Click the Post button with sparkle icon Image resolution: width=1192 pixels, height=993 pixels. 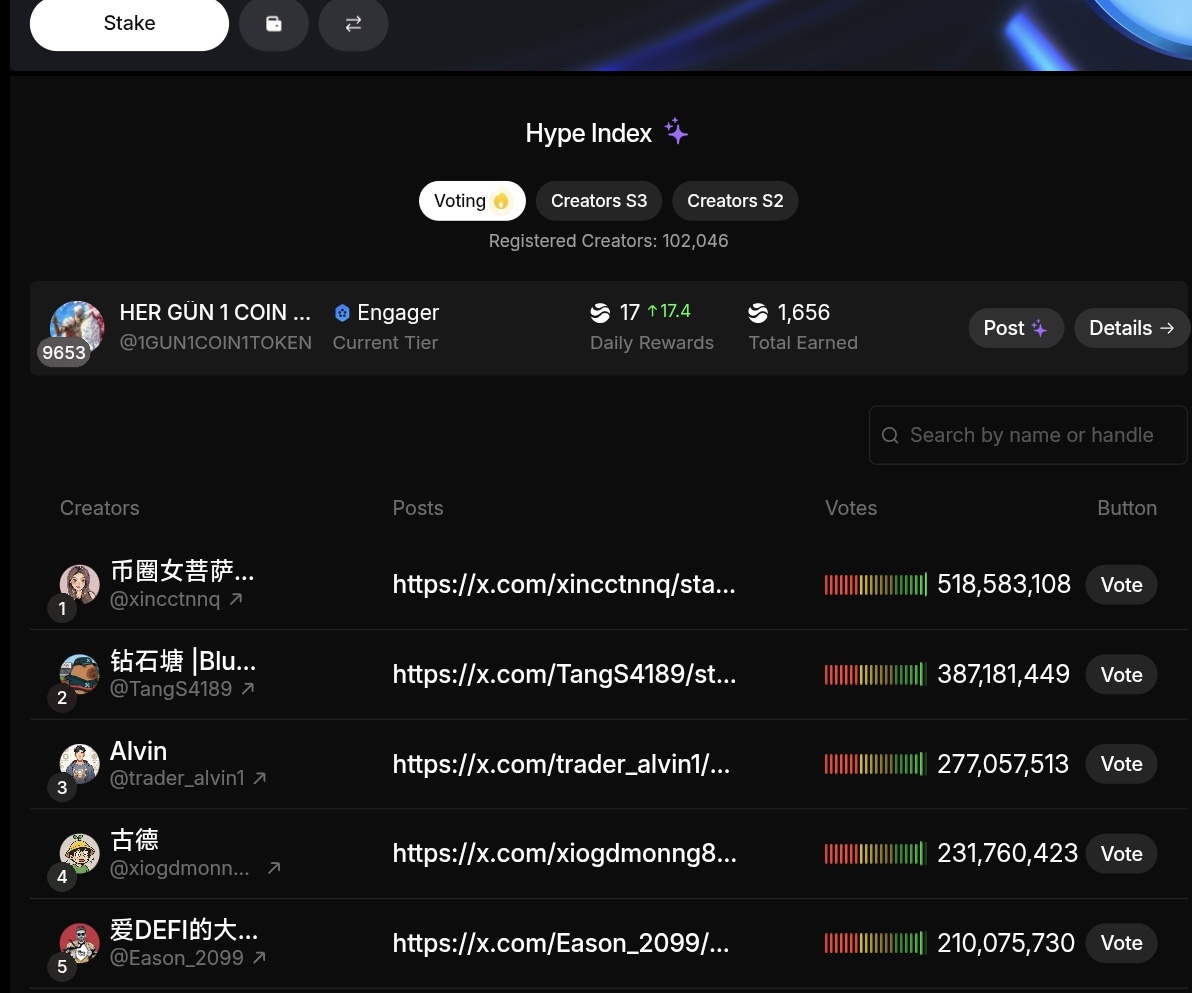[x=1015, y=327]
